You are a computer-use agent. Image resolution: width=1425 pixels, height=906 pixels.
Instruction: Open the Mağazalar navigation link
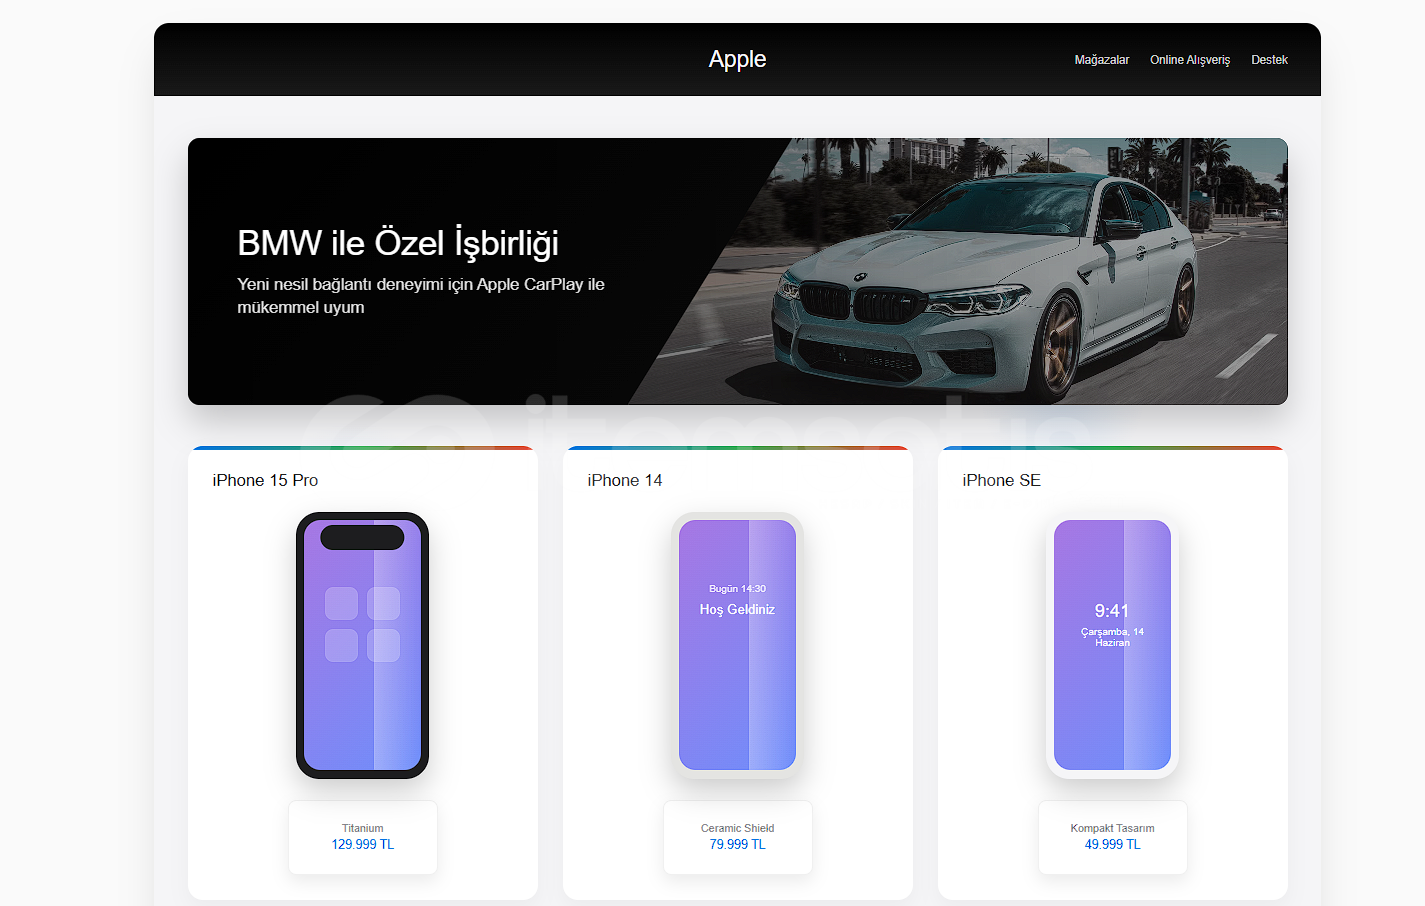pos(1101,60)
